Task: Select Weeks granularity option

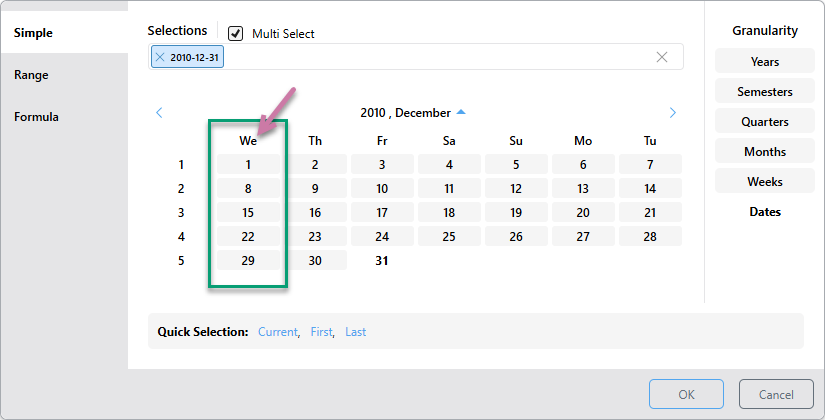Action: tap(764, 182)
